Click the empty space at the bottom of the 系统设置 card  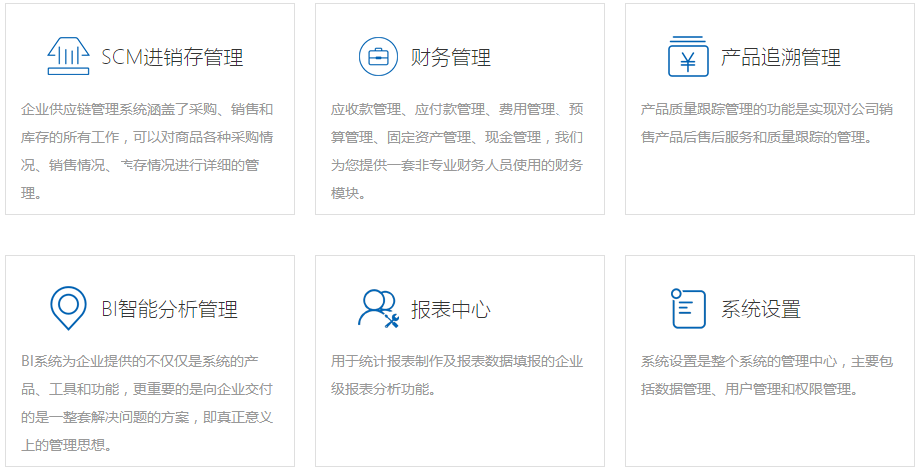(x=769, y=435)
